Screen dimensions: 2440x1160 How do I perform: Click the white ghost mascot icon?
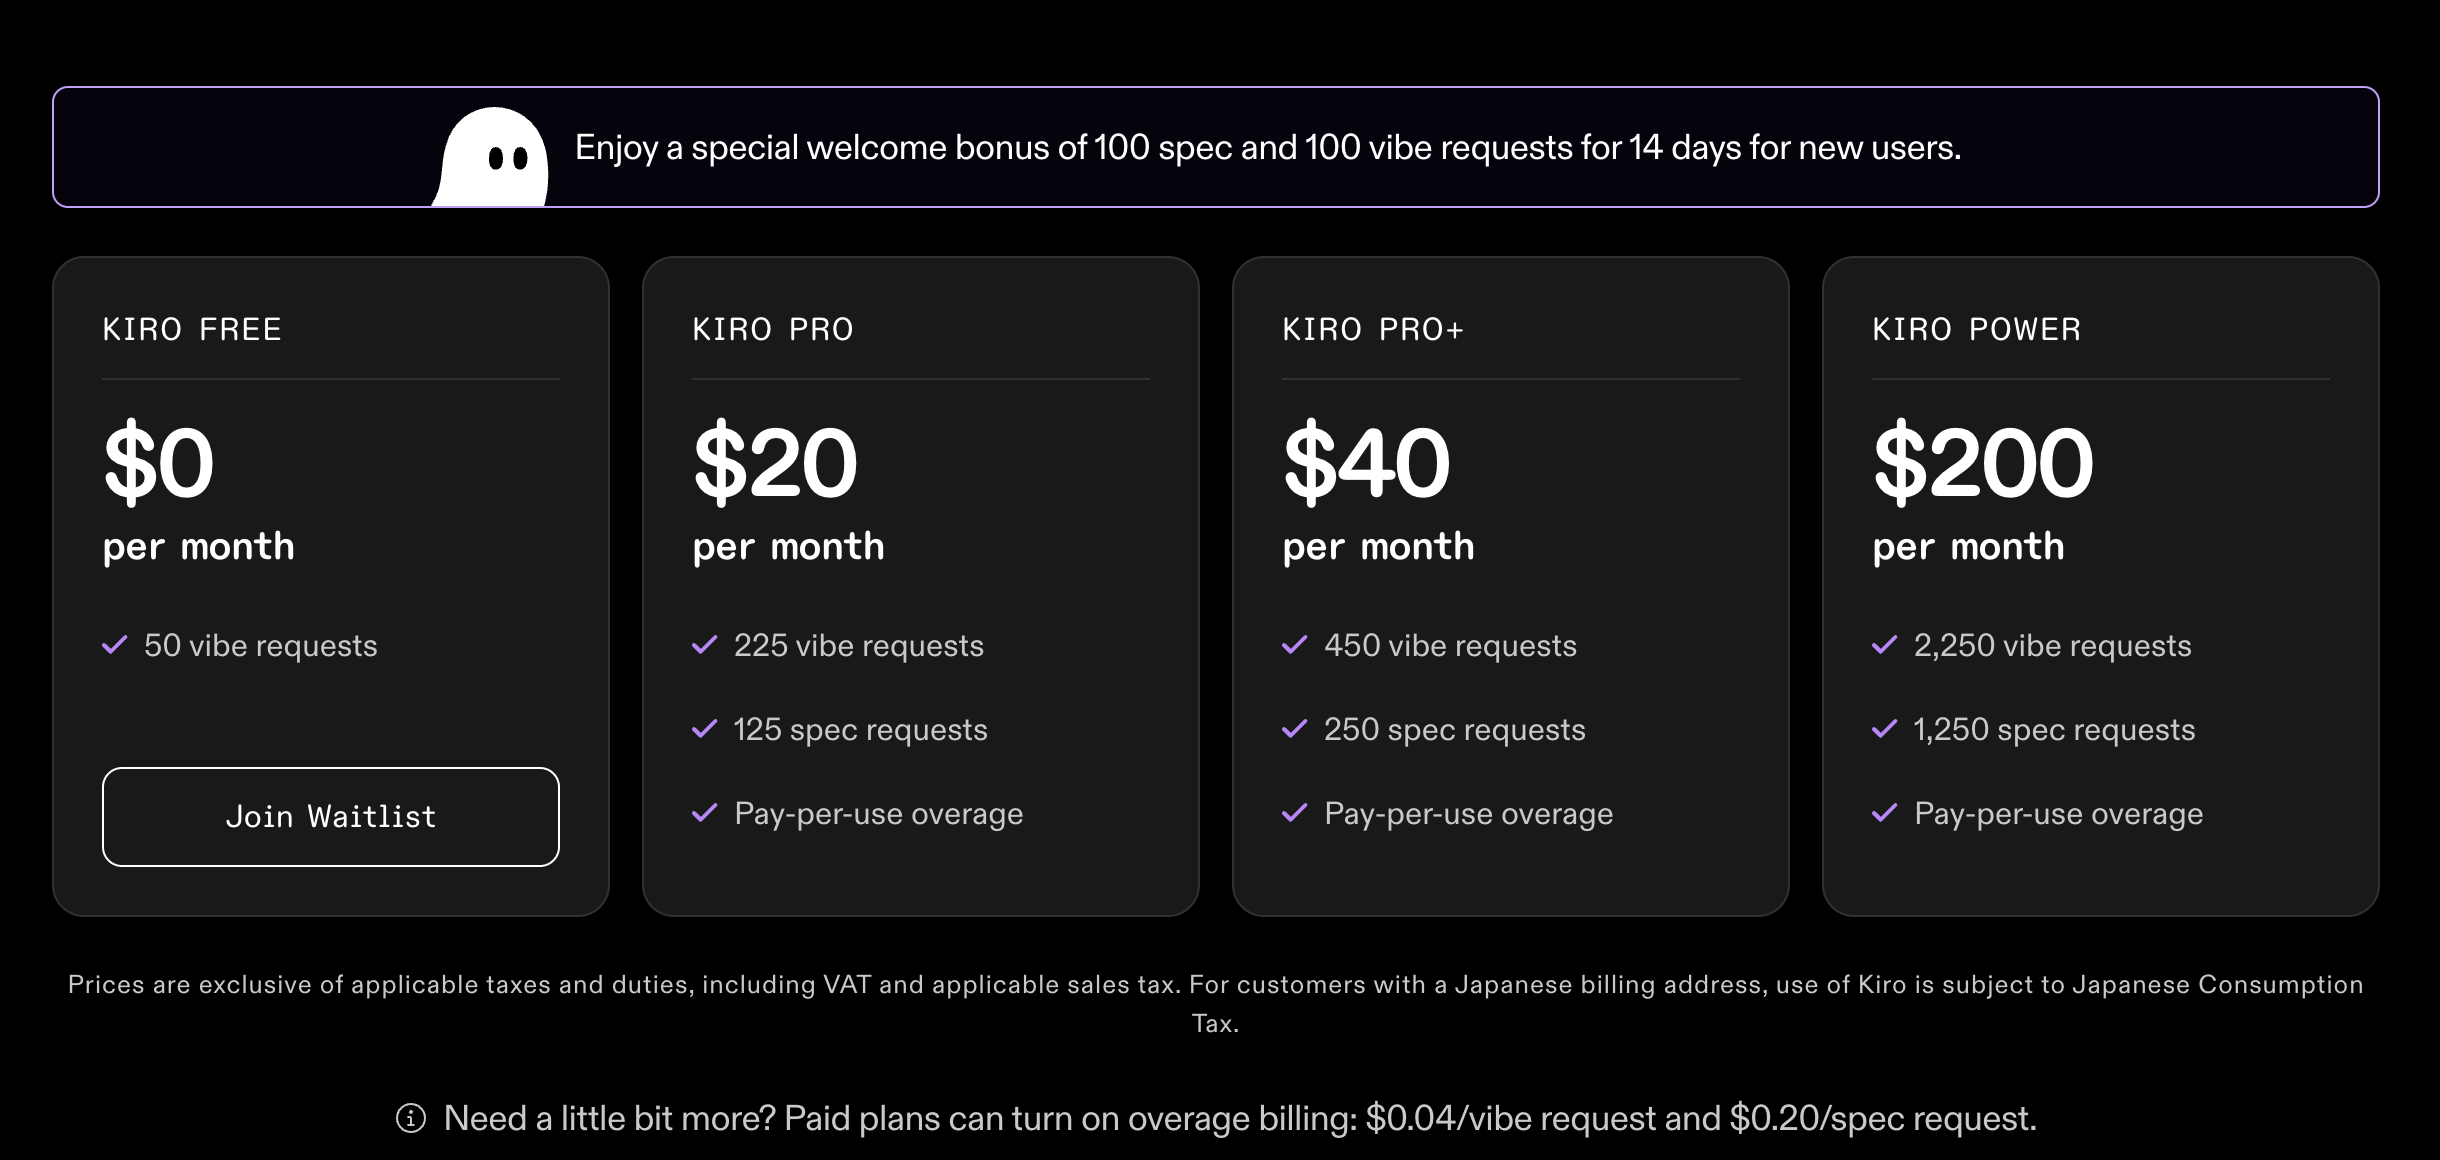click(x=492, y=156)
